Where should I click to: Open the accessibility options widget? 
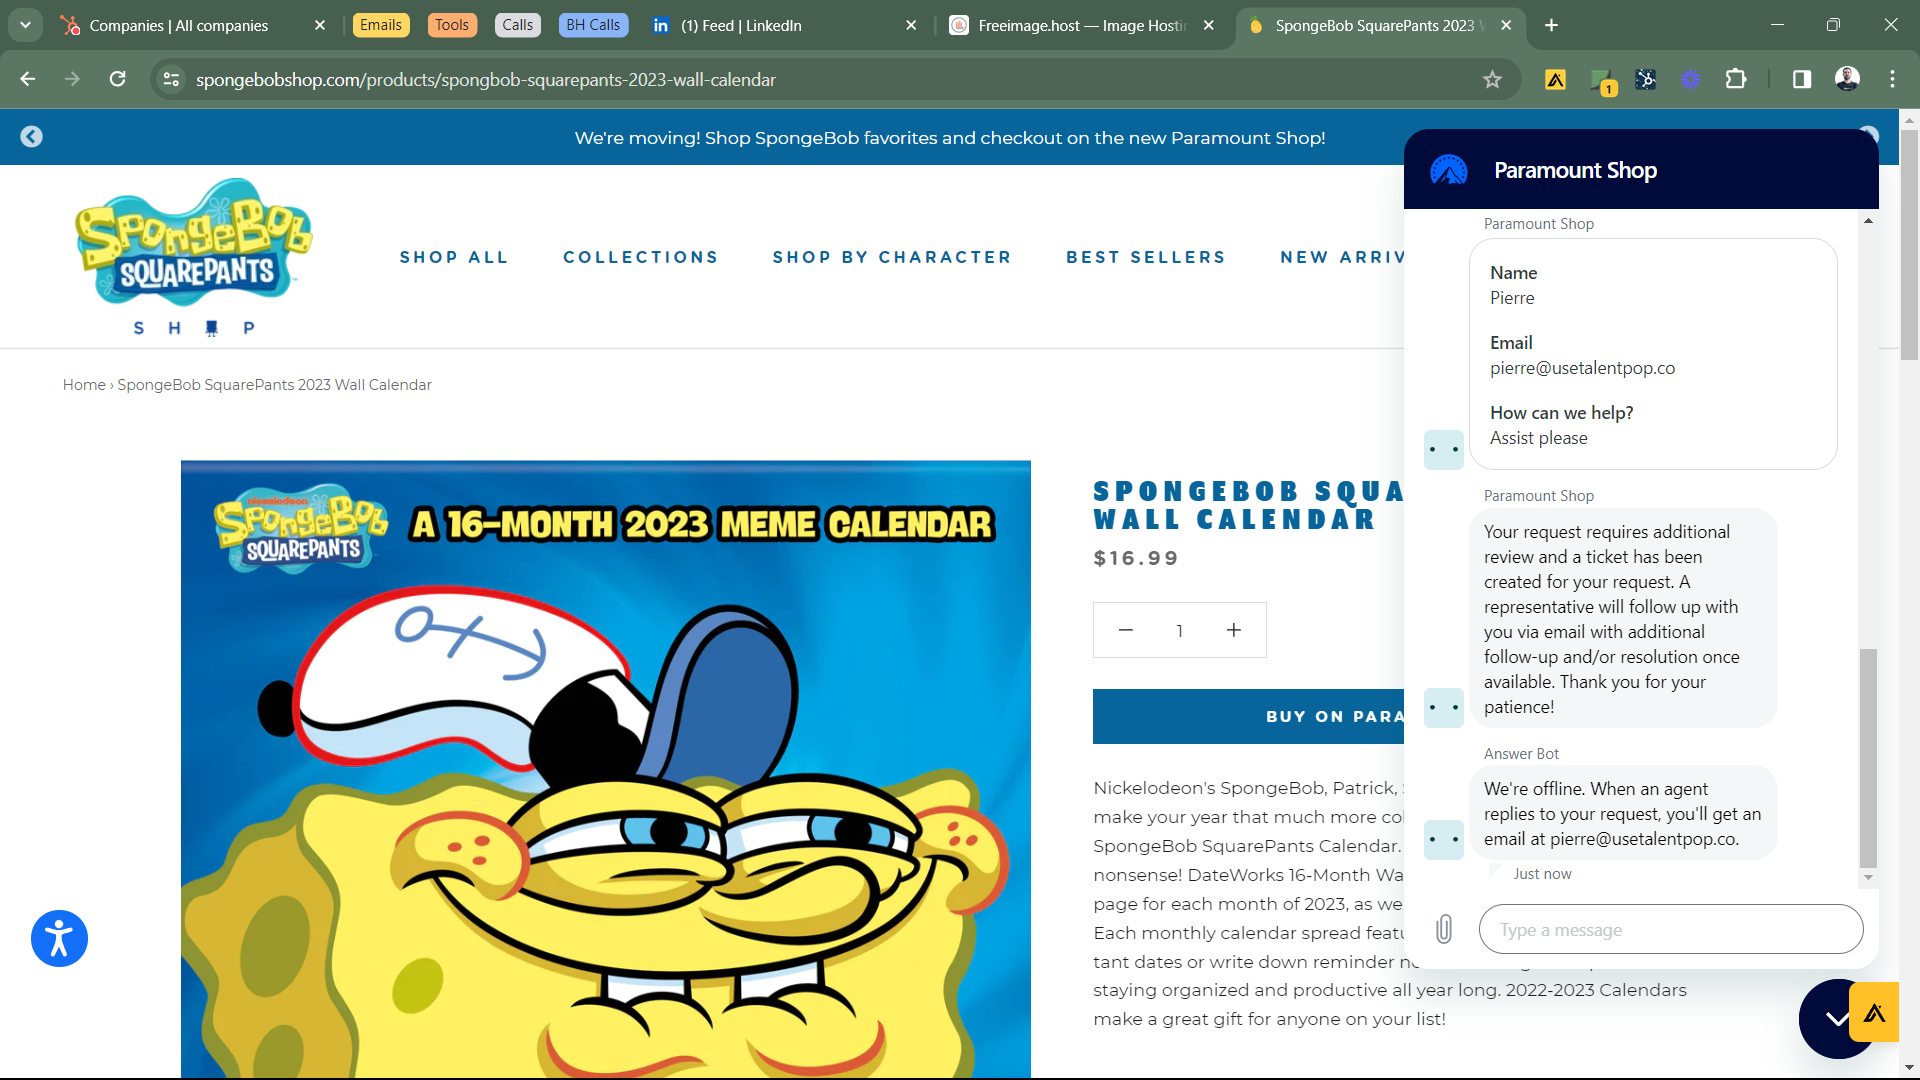coord(59,939)
